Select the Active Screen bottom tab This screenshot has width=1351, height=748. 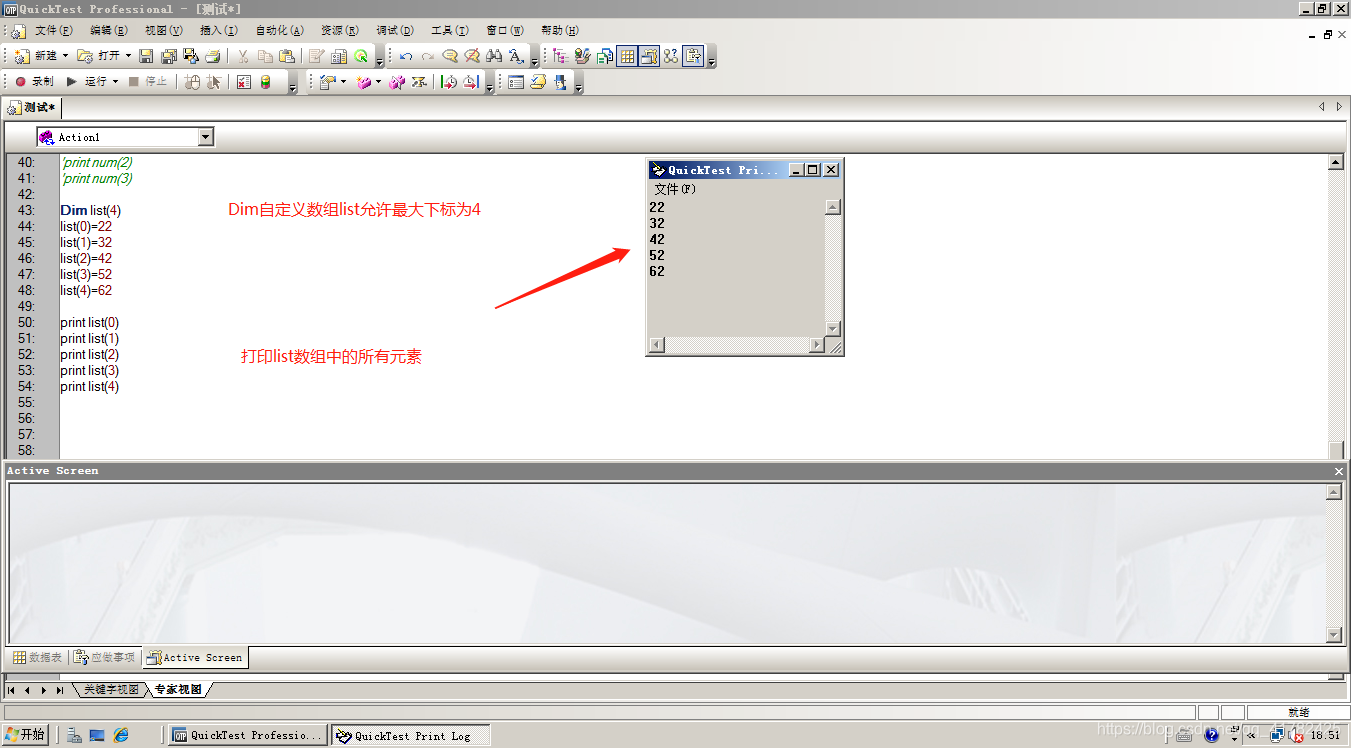click(x=195, y=658)
